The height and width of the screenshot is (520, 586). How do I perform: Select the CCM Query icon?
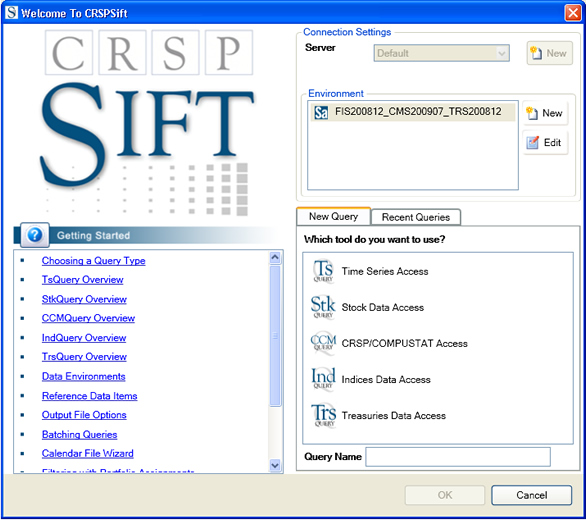(x=323, y=342)
